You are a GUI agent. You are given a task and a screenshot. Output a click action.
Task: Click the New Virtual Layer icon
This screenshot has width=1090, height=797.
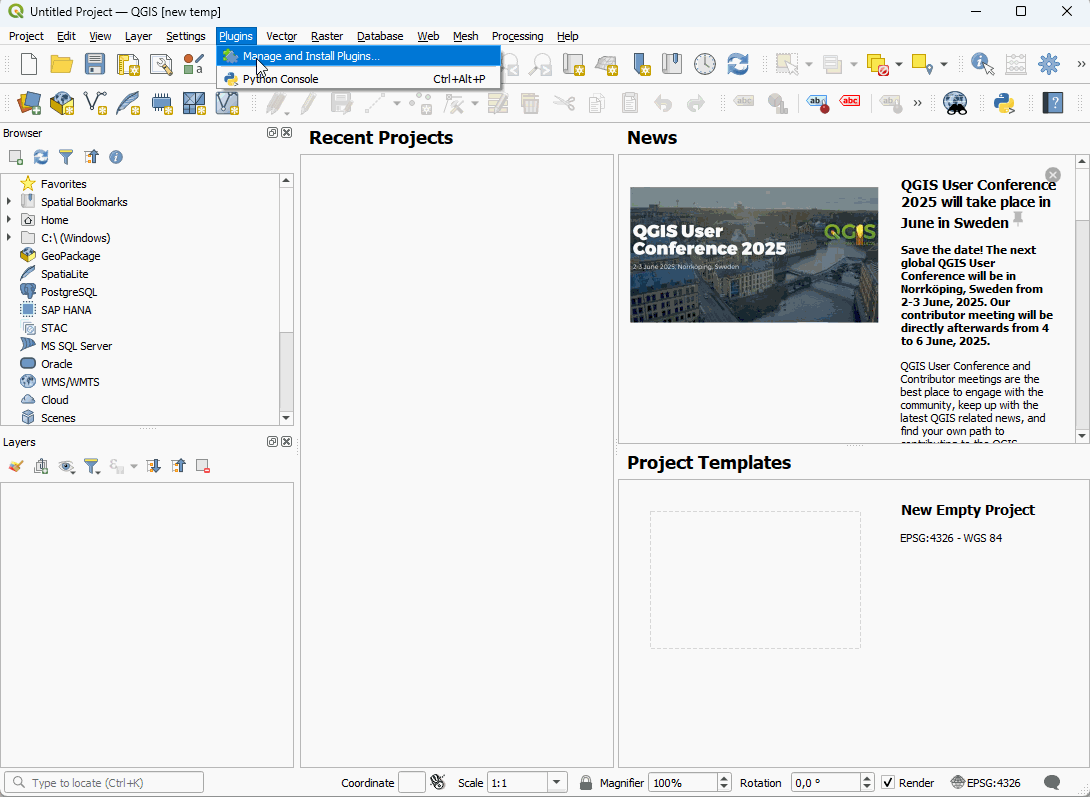click(x=227, y=104)
